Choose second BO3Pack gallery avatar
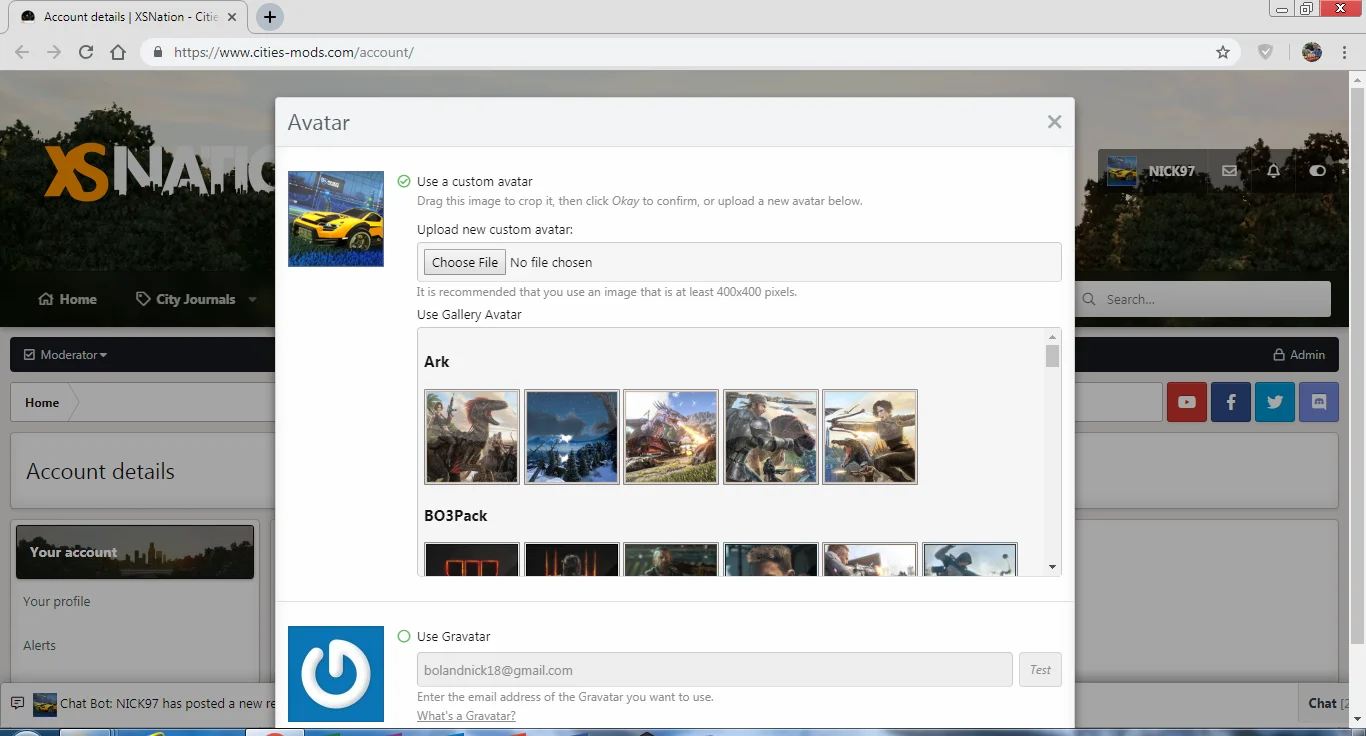 point(572,559)
